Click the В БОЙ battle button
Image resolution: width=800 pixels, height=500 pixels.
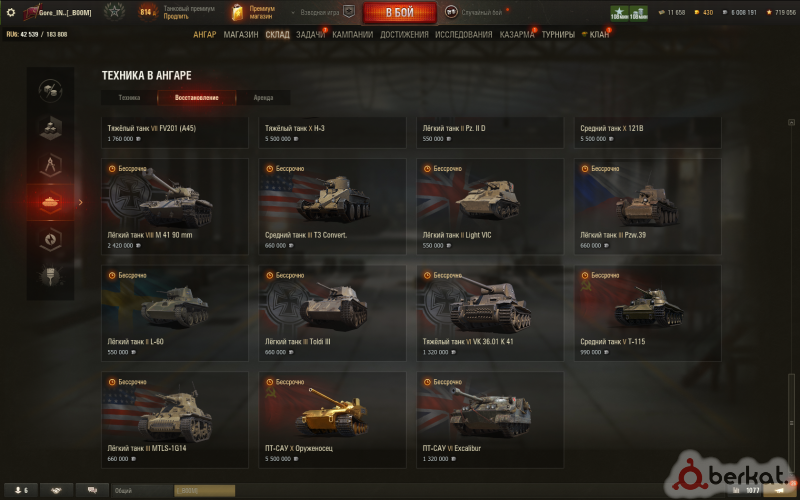[x=399, y=13]
